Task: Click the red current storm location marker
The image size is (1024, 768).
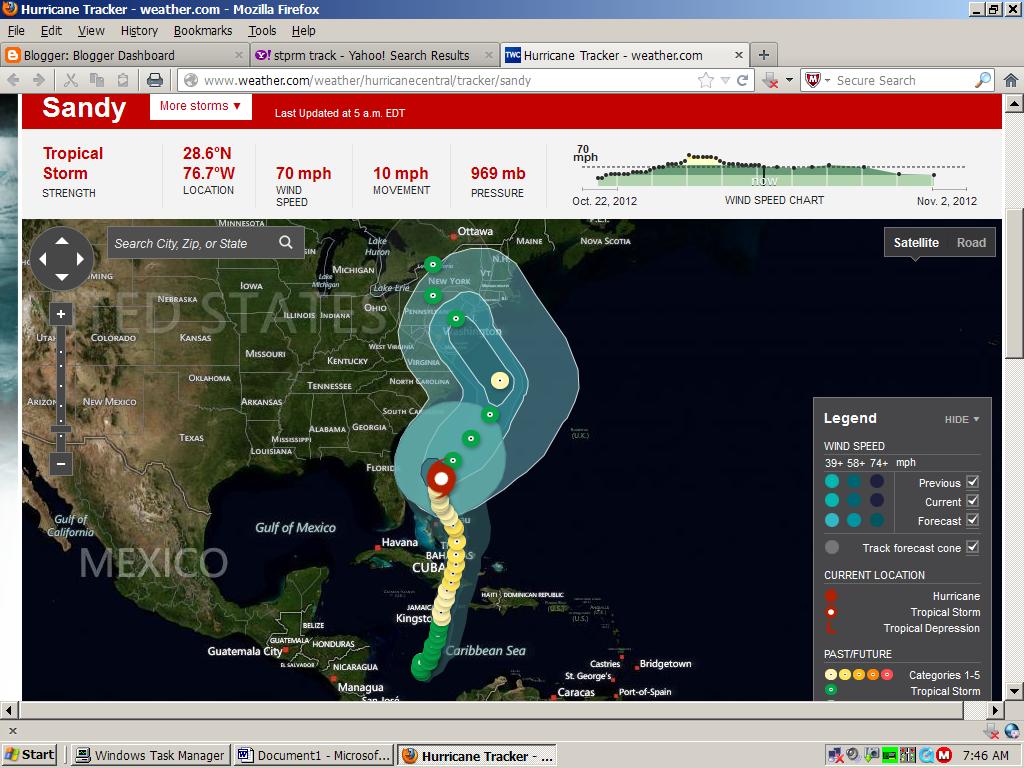Action: [441, 479]
